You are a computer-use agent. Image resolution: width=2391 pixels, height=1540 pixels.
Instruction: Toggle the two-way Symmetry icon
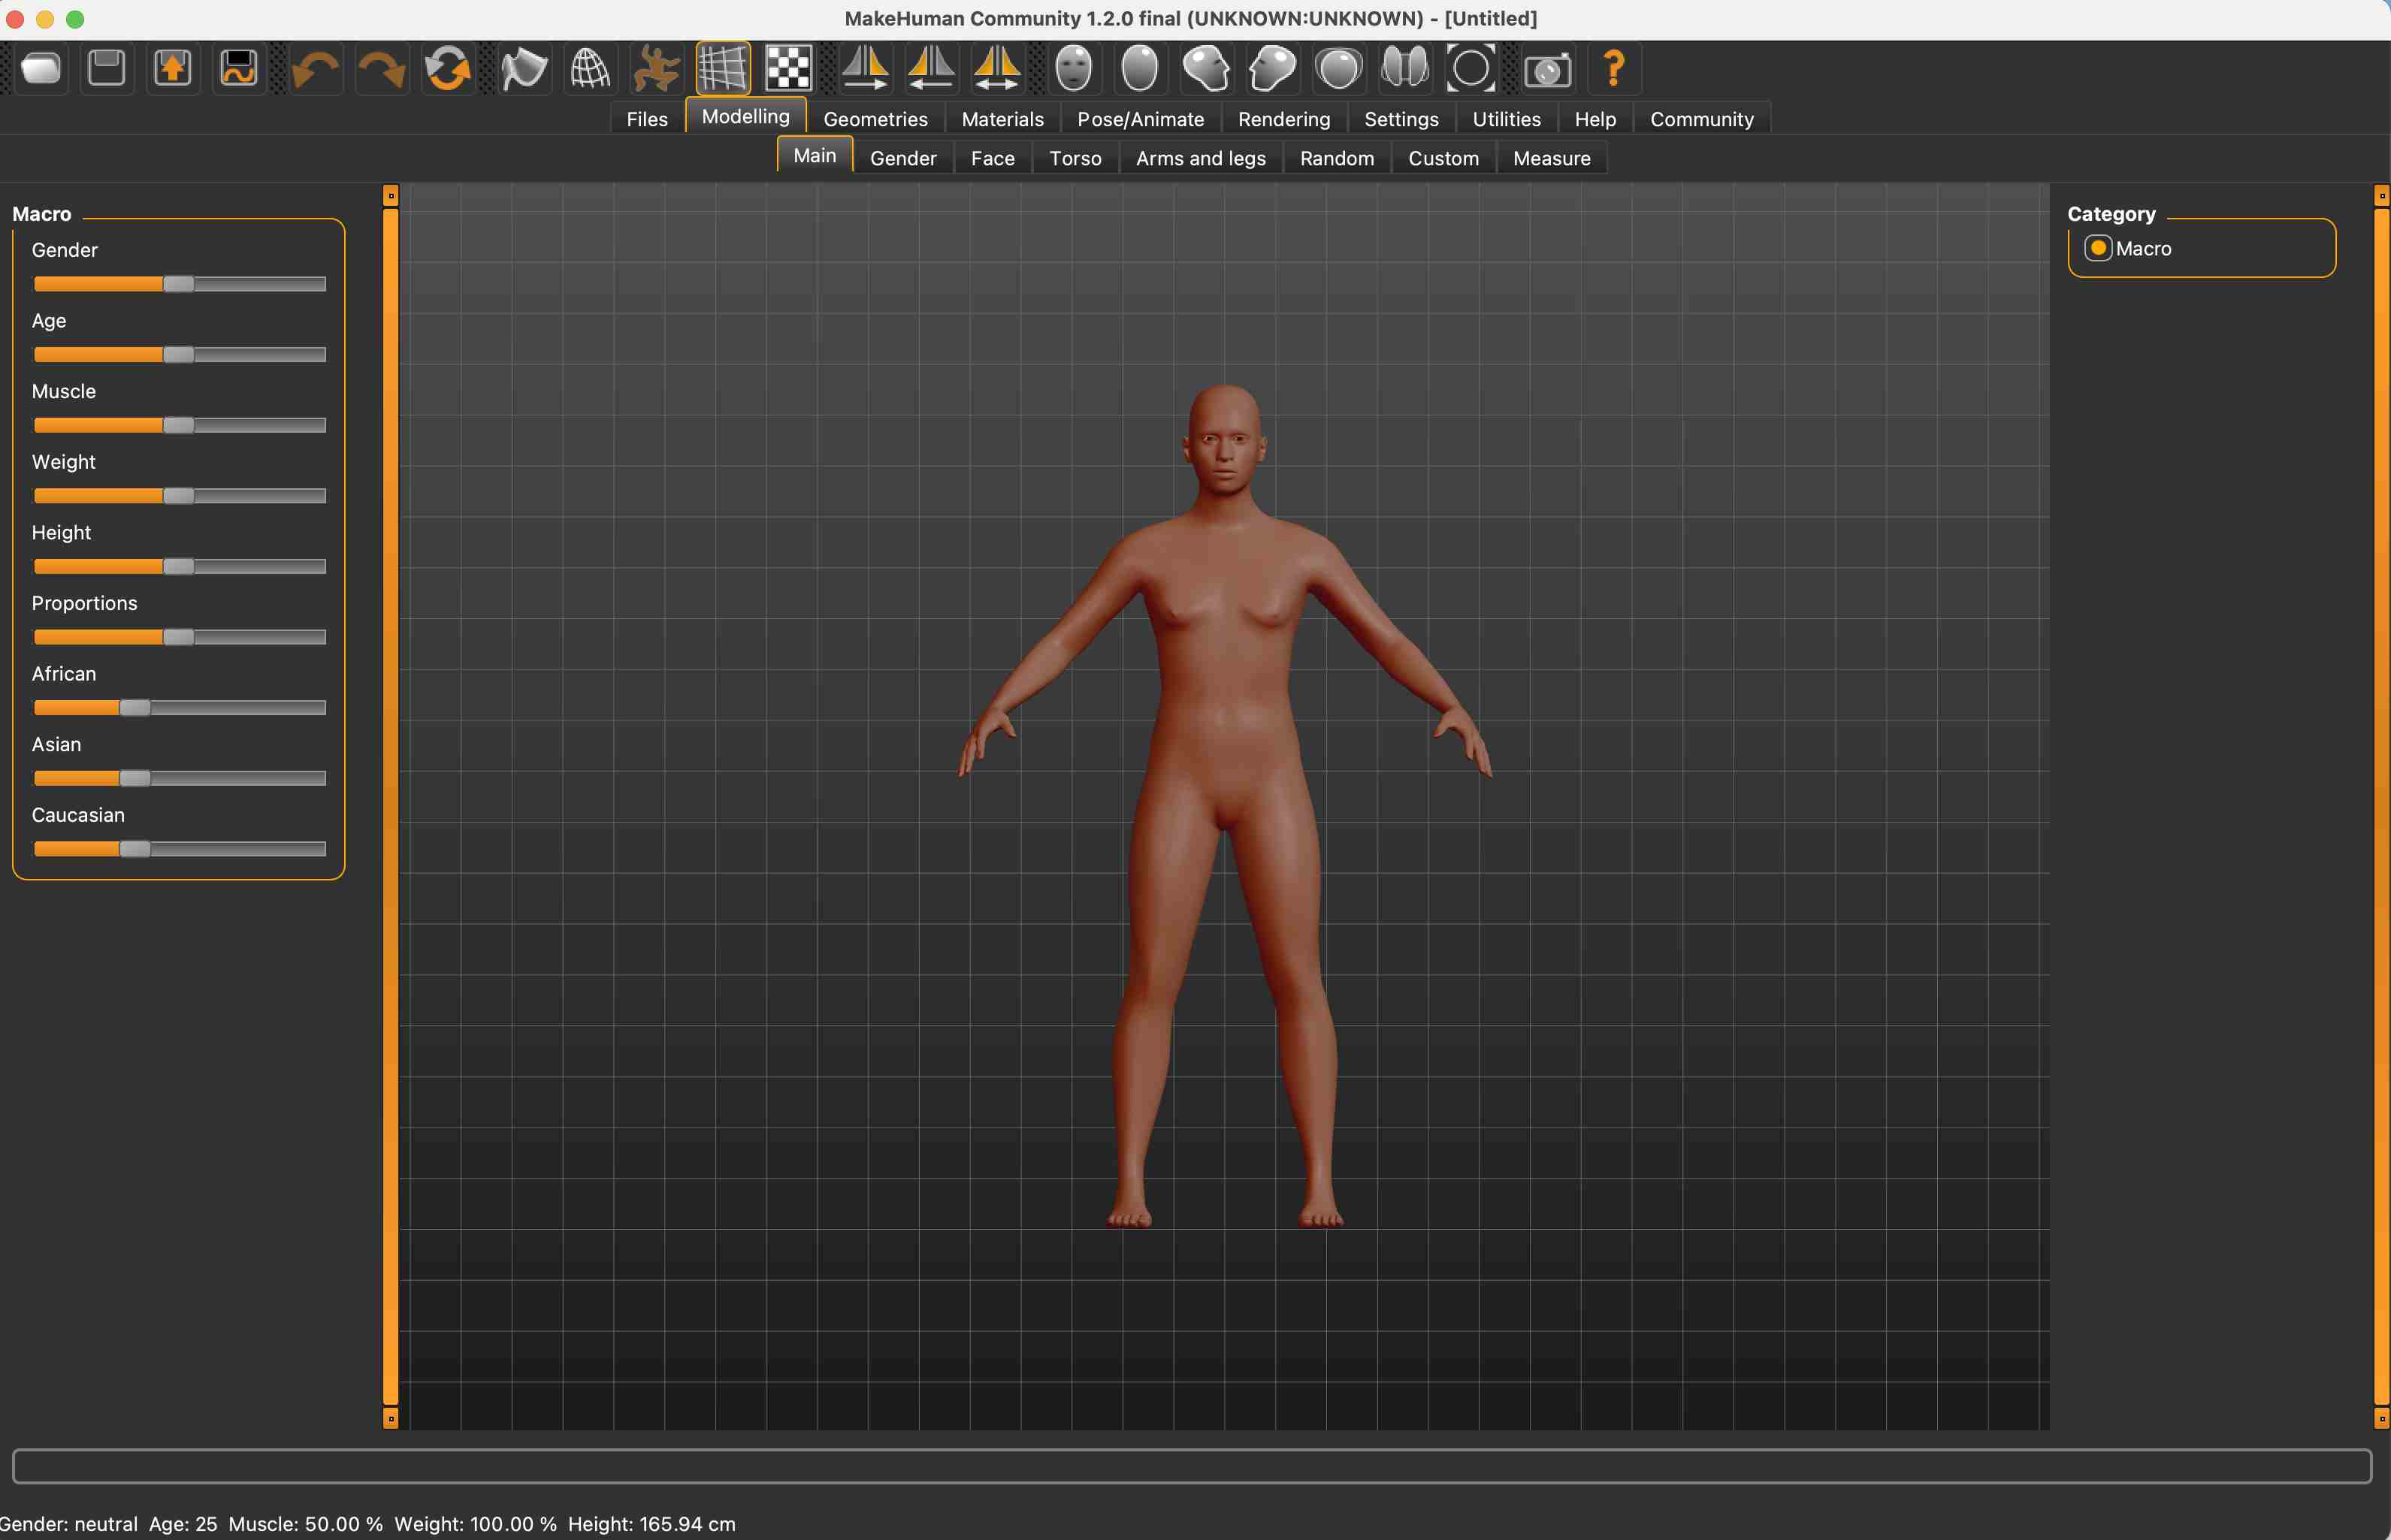997,69
